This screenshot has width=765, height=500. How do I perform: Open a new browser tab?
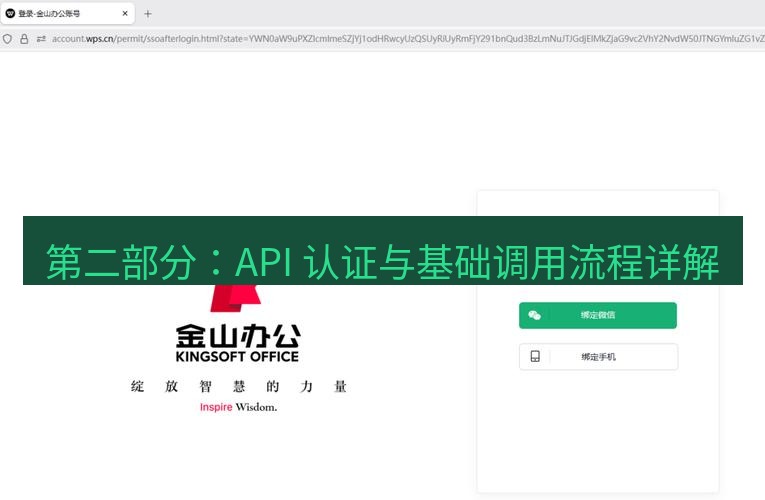[x=148, y=14]
